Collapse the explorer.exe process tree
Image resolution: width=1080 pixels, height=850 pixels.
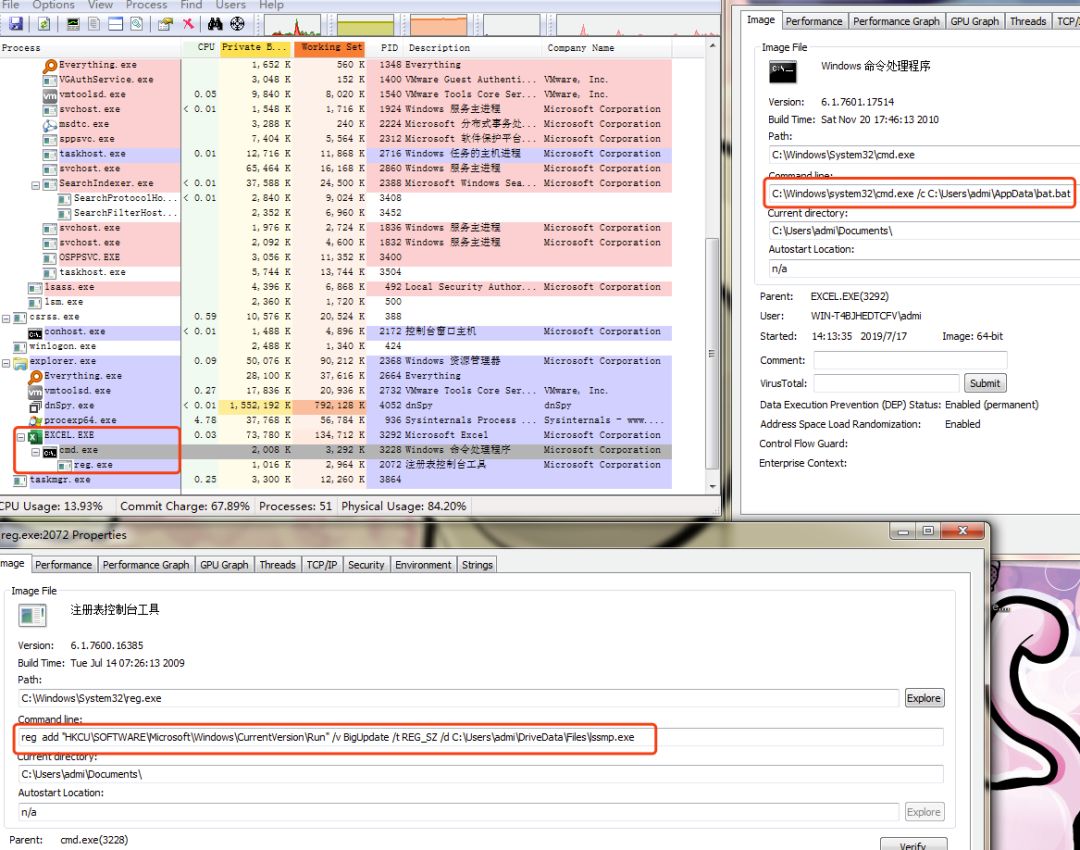click(x=6, y=362)
